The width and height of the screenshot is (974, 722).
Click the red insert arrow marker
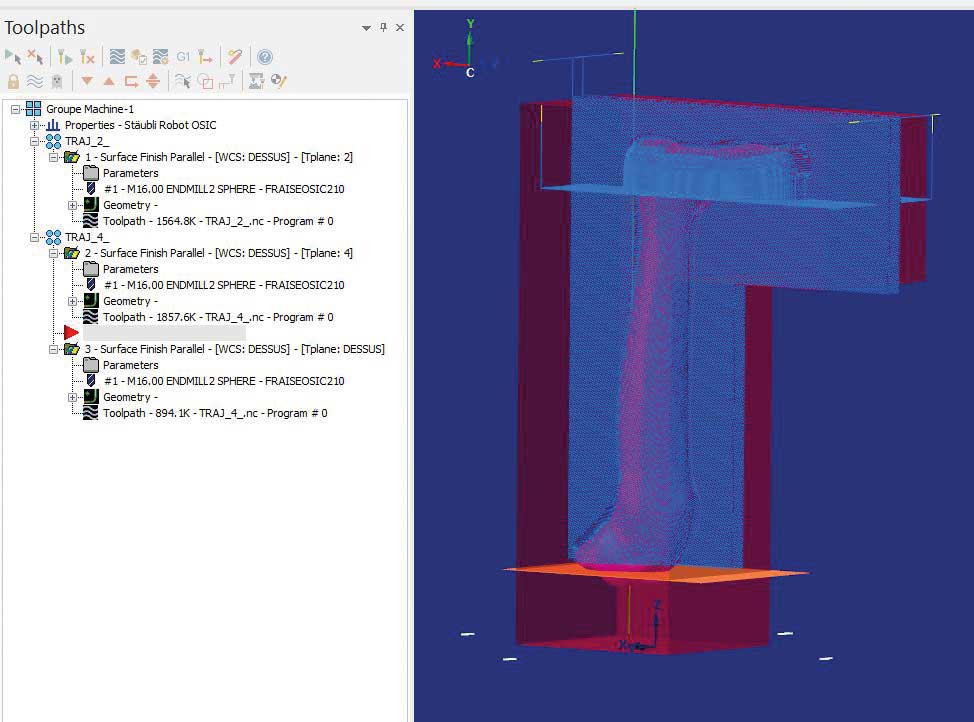pyautogui.click(x=71, y=332)
